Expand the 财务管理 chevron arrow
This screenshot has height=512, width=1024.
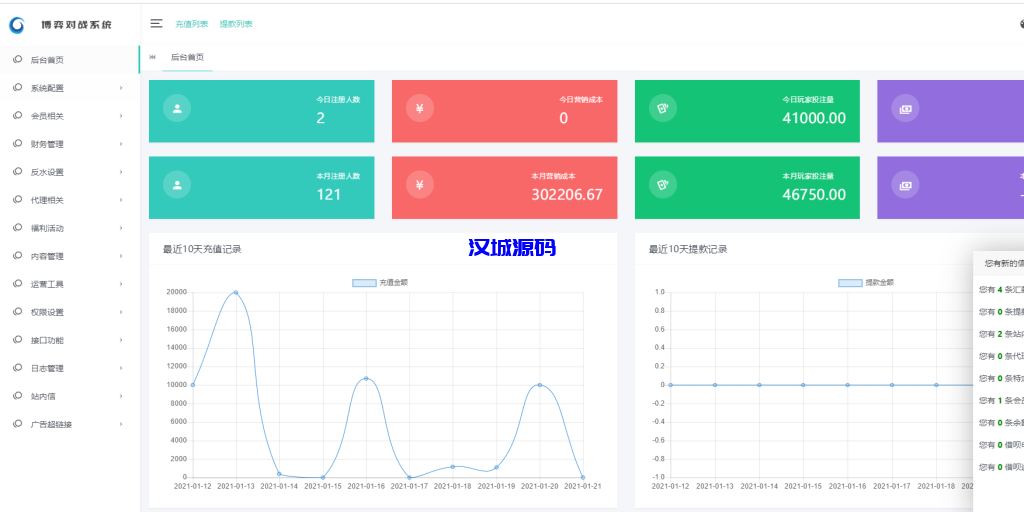click(x=121, y=144)
